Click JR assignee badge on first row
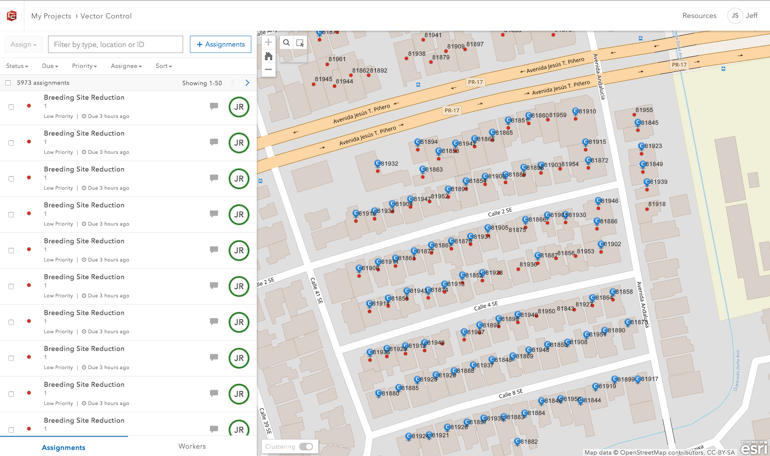This screenshot has width=770, height=456. pos(239,107)
